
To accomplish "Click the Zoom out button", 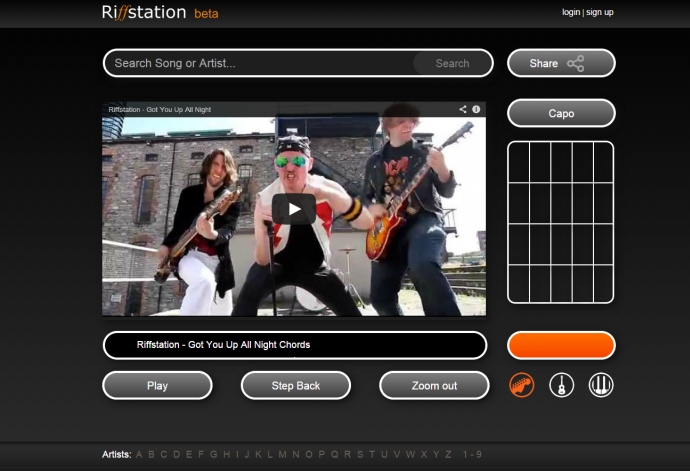I will click(434, 386).
